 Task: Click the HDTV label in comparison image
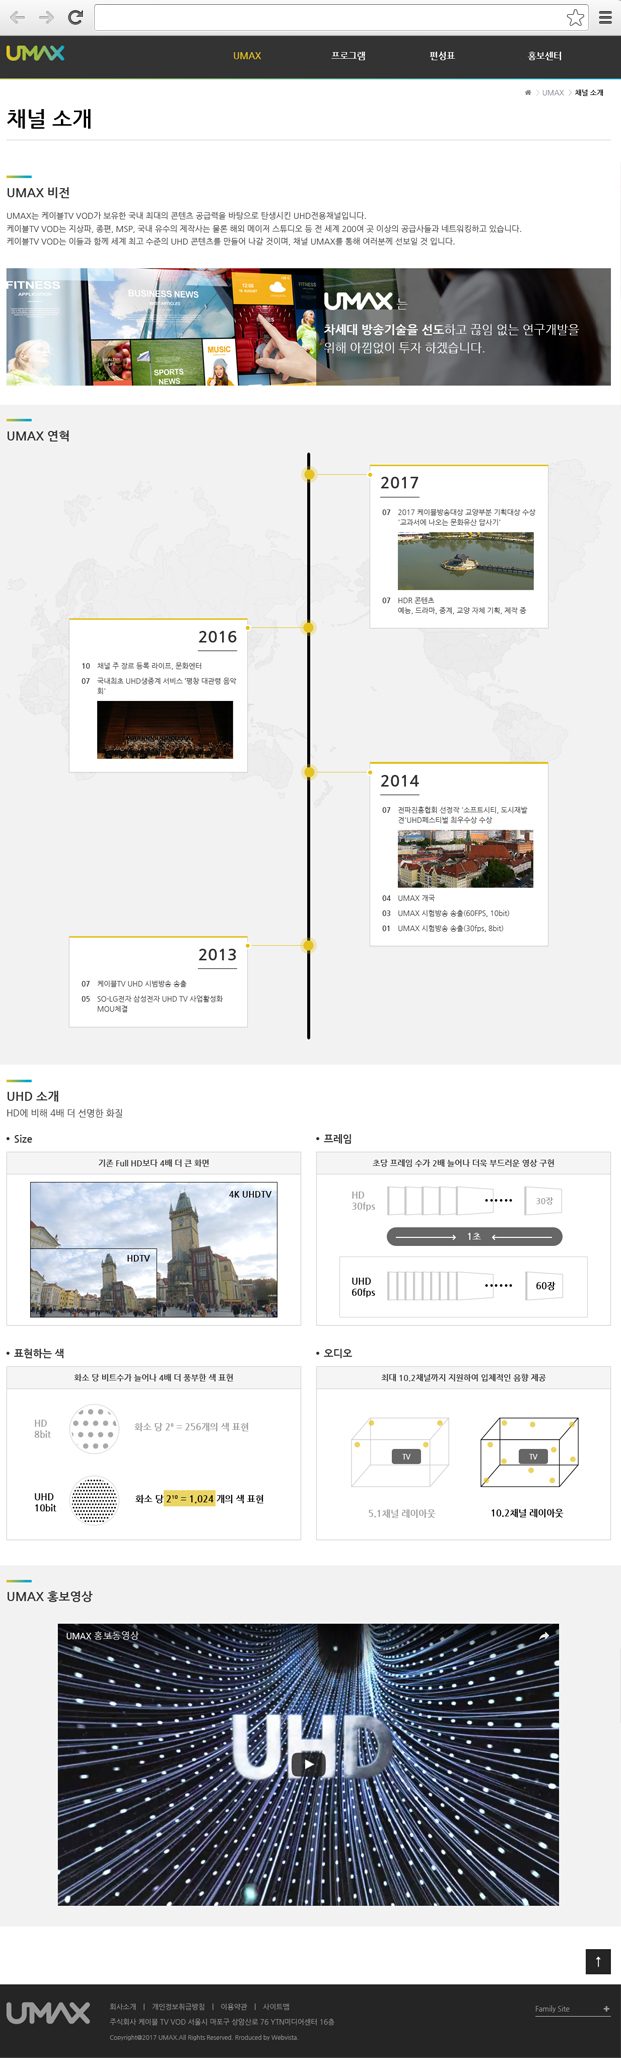coord(138,1258)
